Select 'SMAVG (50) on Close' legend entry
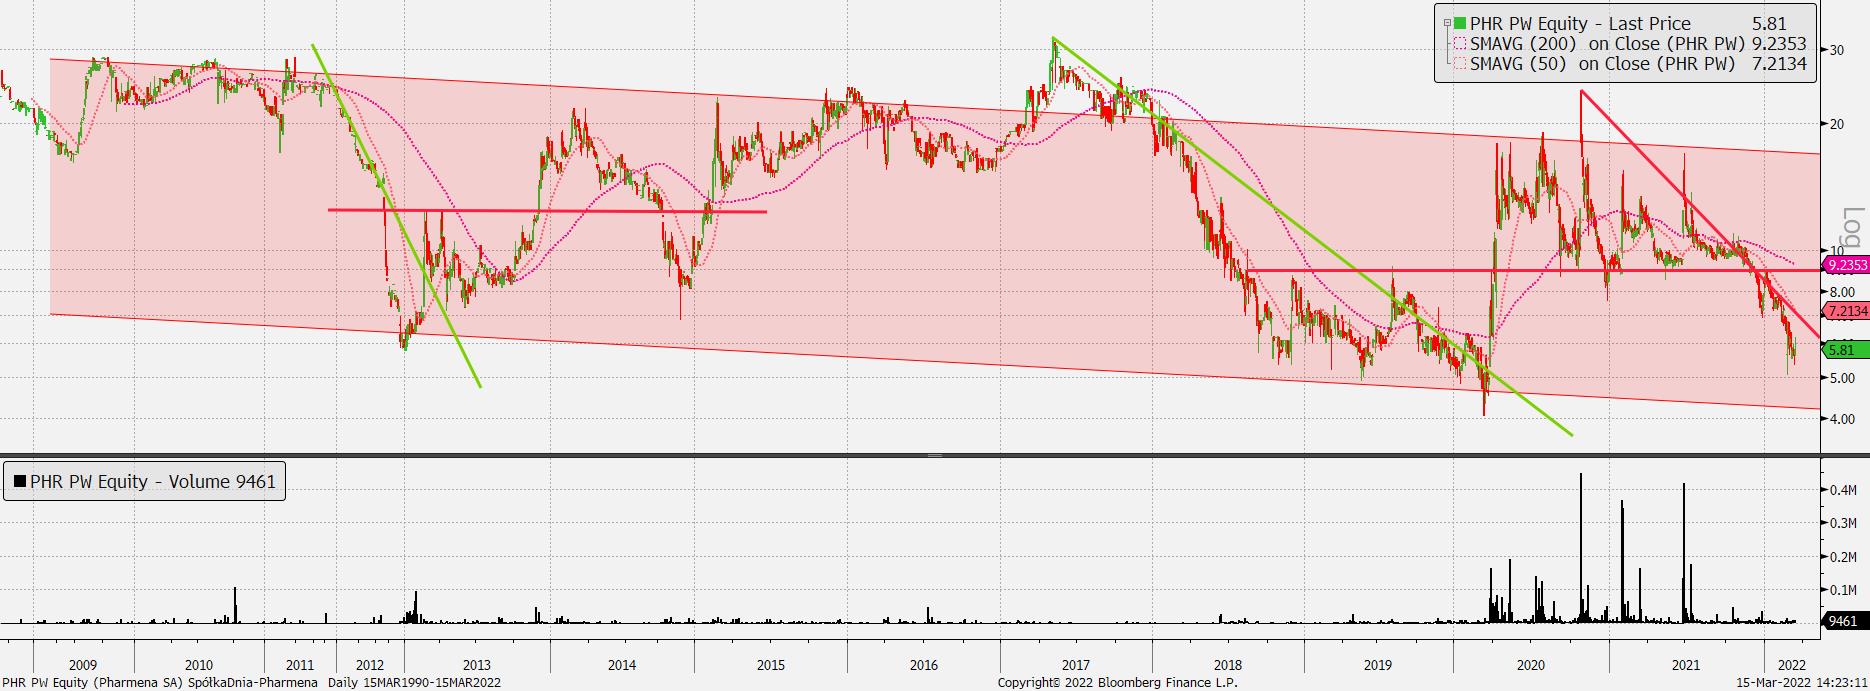 [x=1603, y=63]
